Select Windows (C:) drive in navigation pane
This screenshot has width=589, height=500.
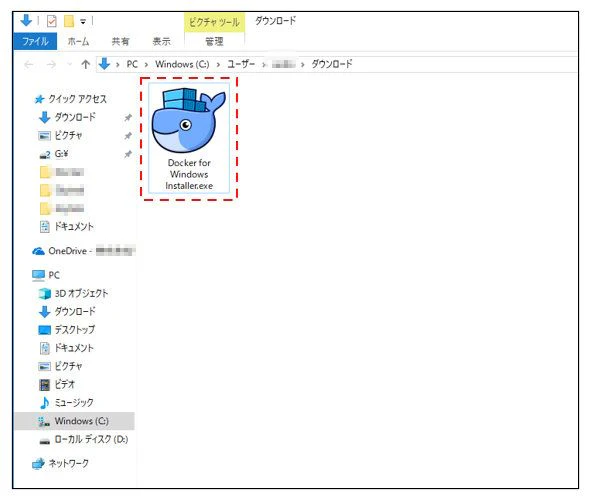tap(74, 421)
